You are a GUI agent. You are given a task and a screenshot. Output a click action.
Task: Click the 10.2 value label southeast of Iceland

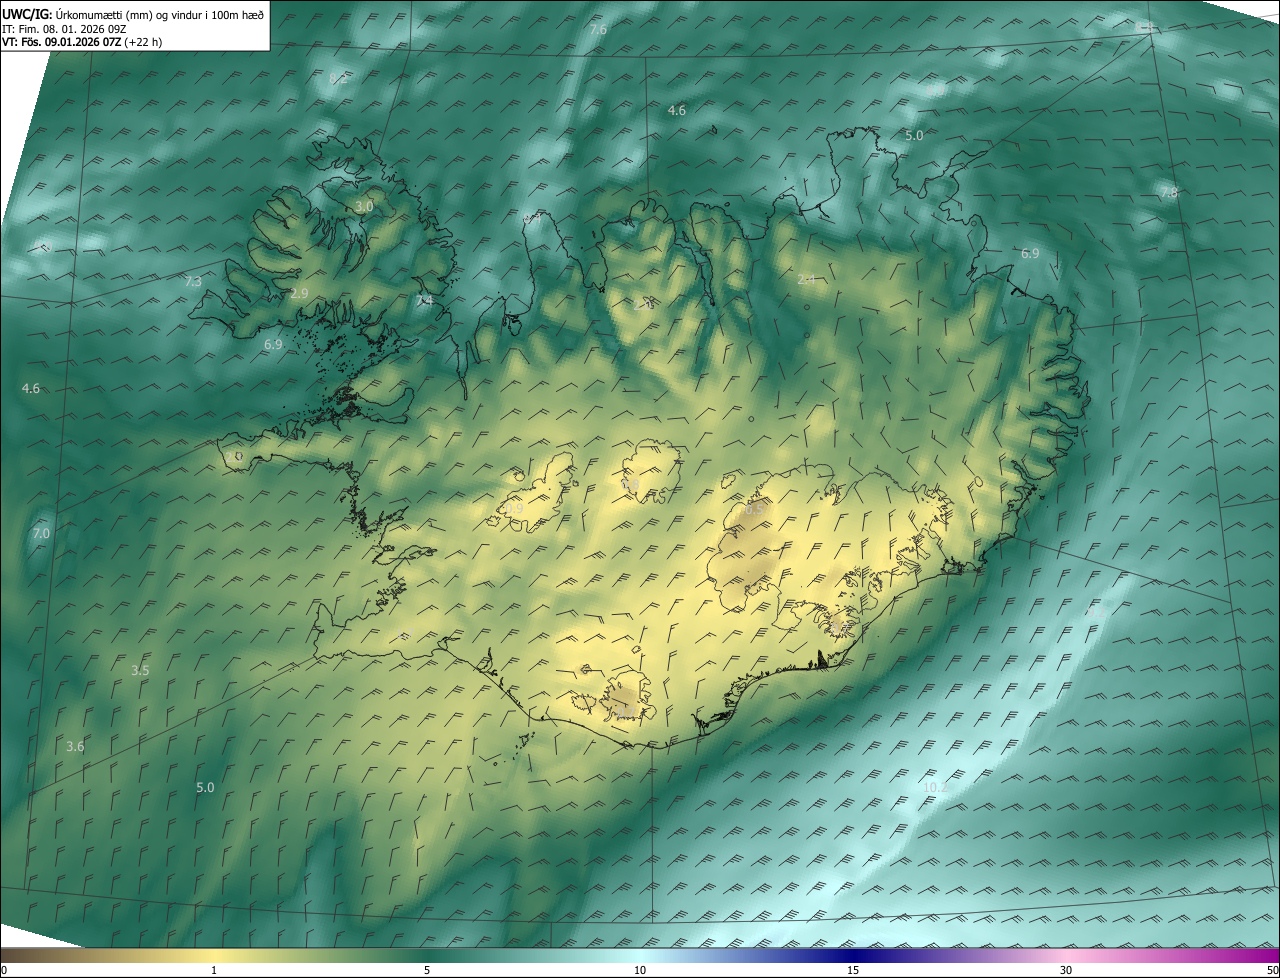point(935,787)
